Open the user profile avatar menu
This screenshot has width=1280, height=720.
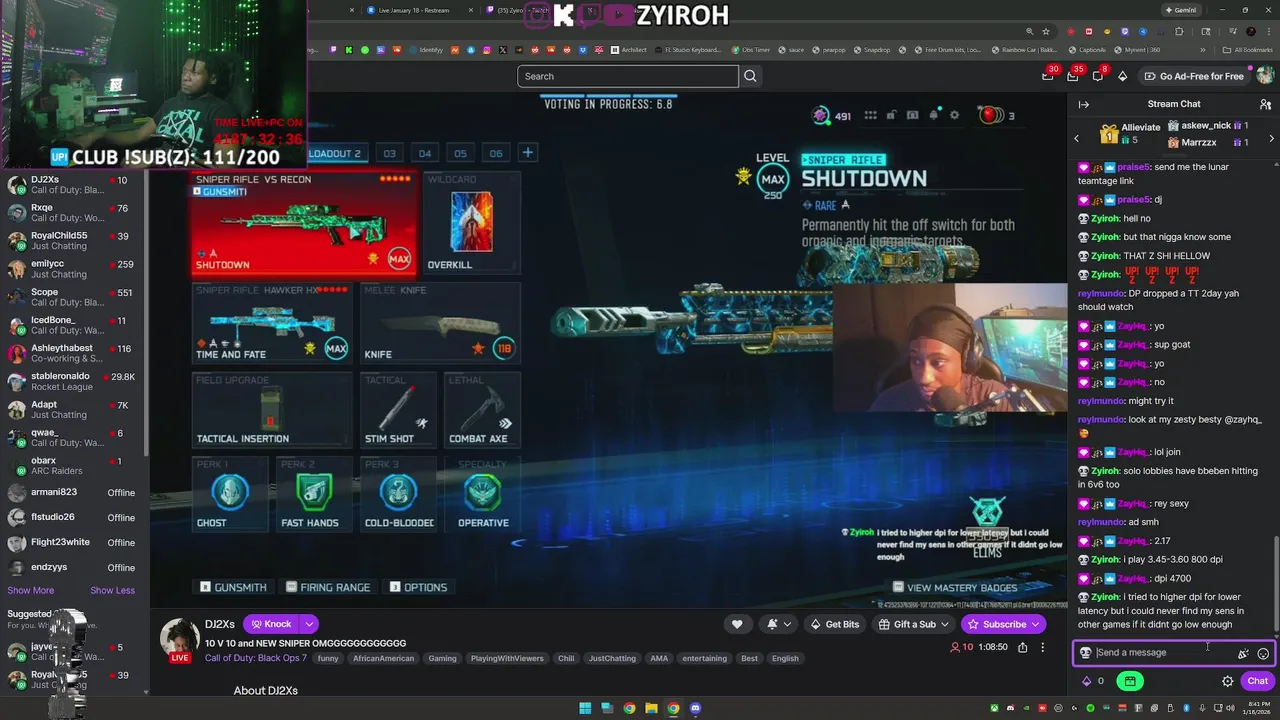[1265, 76]
